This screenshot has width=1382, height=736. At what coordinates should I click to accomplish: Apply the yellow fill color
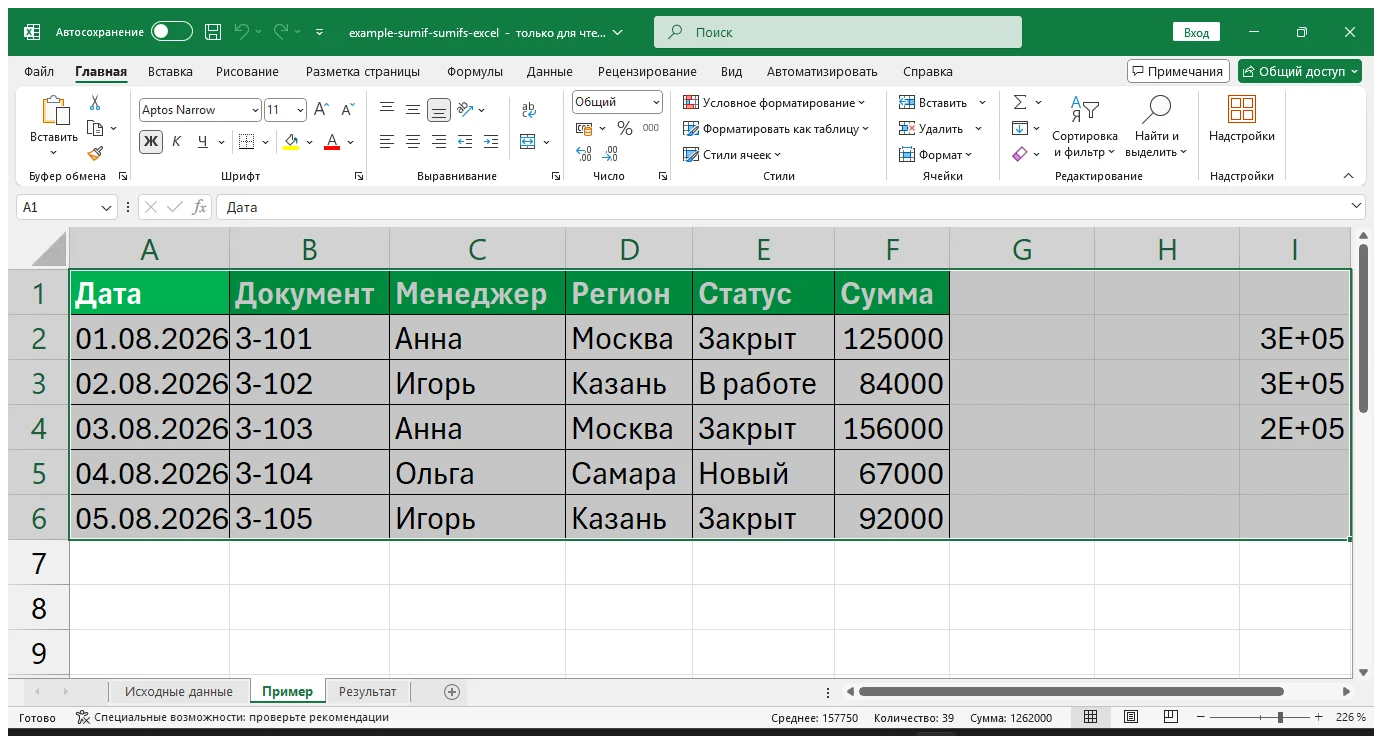(x=291, y=142)
